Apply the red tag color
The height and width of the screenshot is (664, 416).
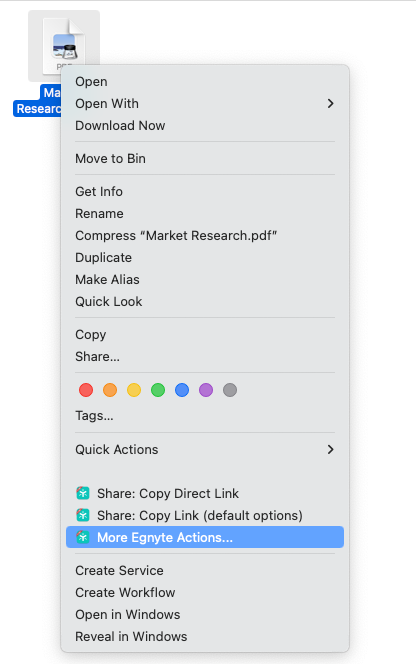click(86, 390)
